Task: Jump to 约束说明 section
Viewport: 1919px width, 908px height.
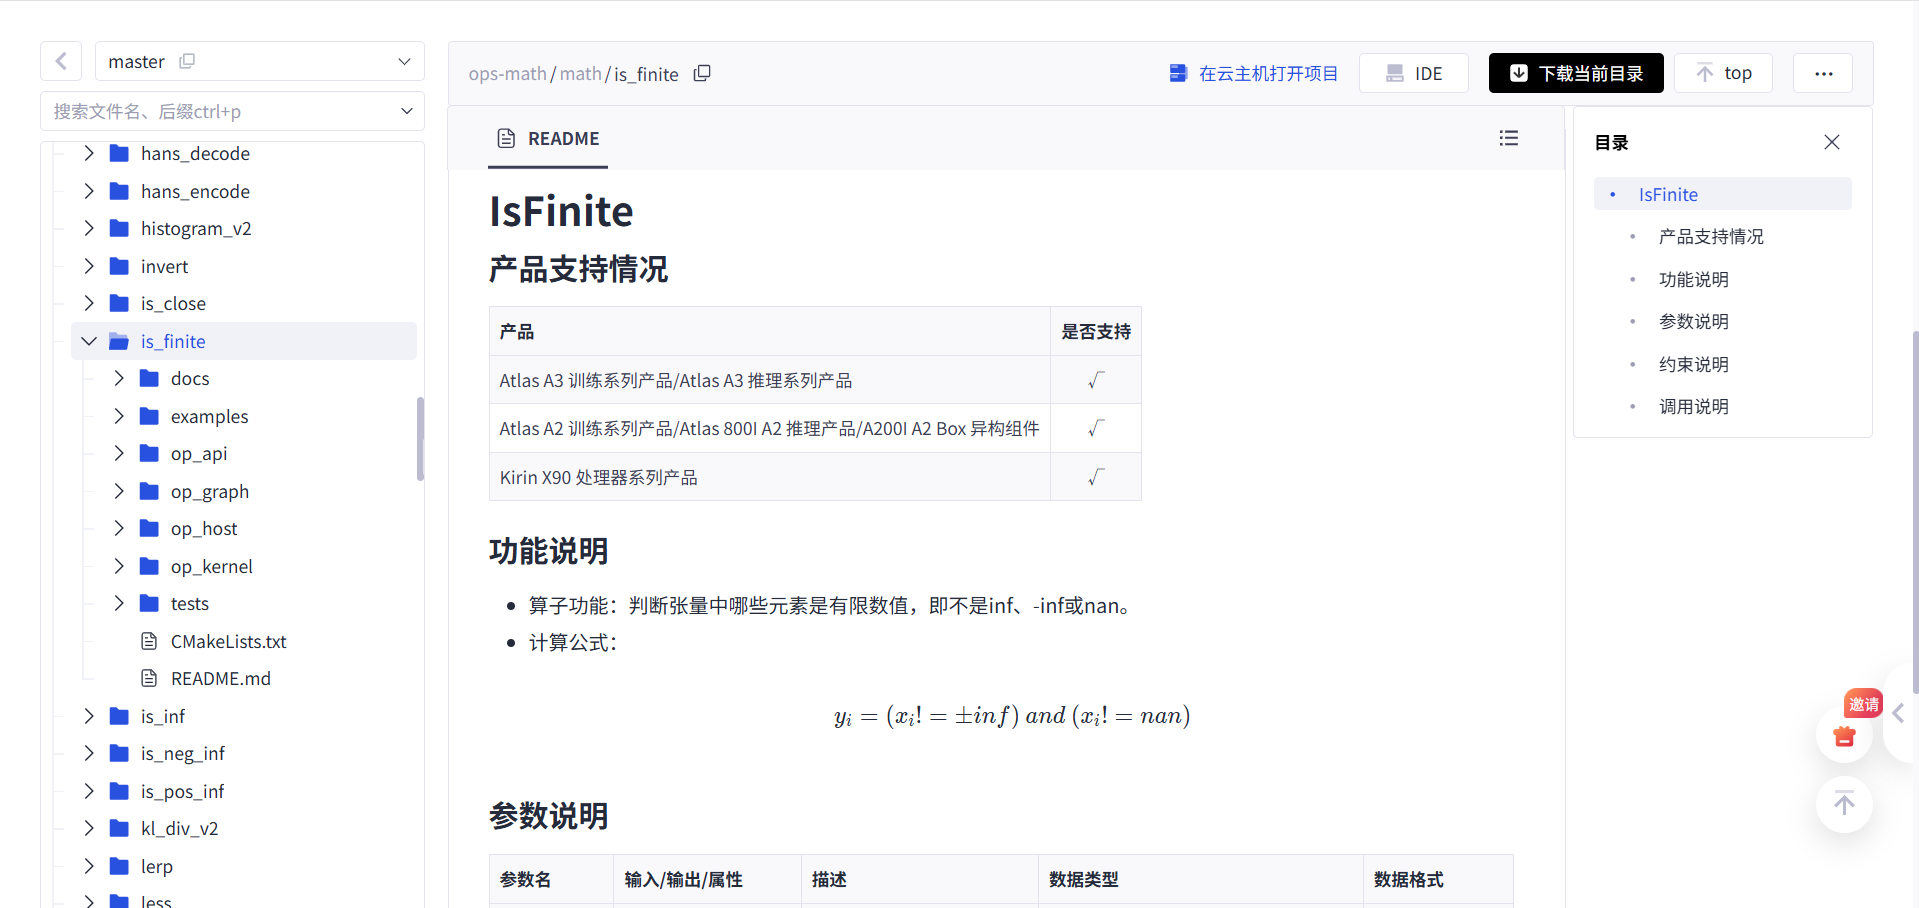Action: tap(1693, 365)
